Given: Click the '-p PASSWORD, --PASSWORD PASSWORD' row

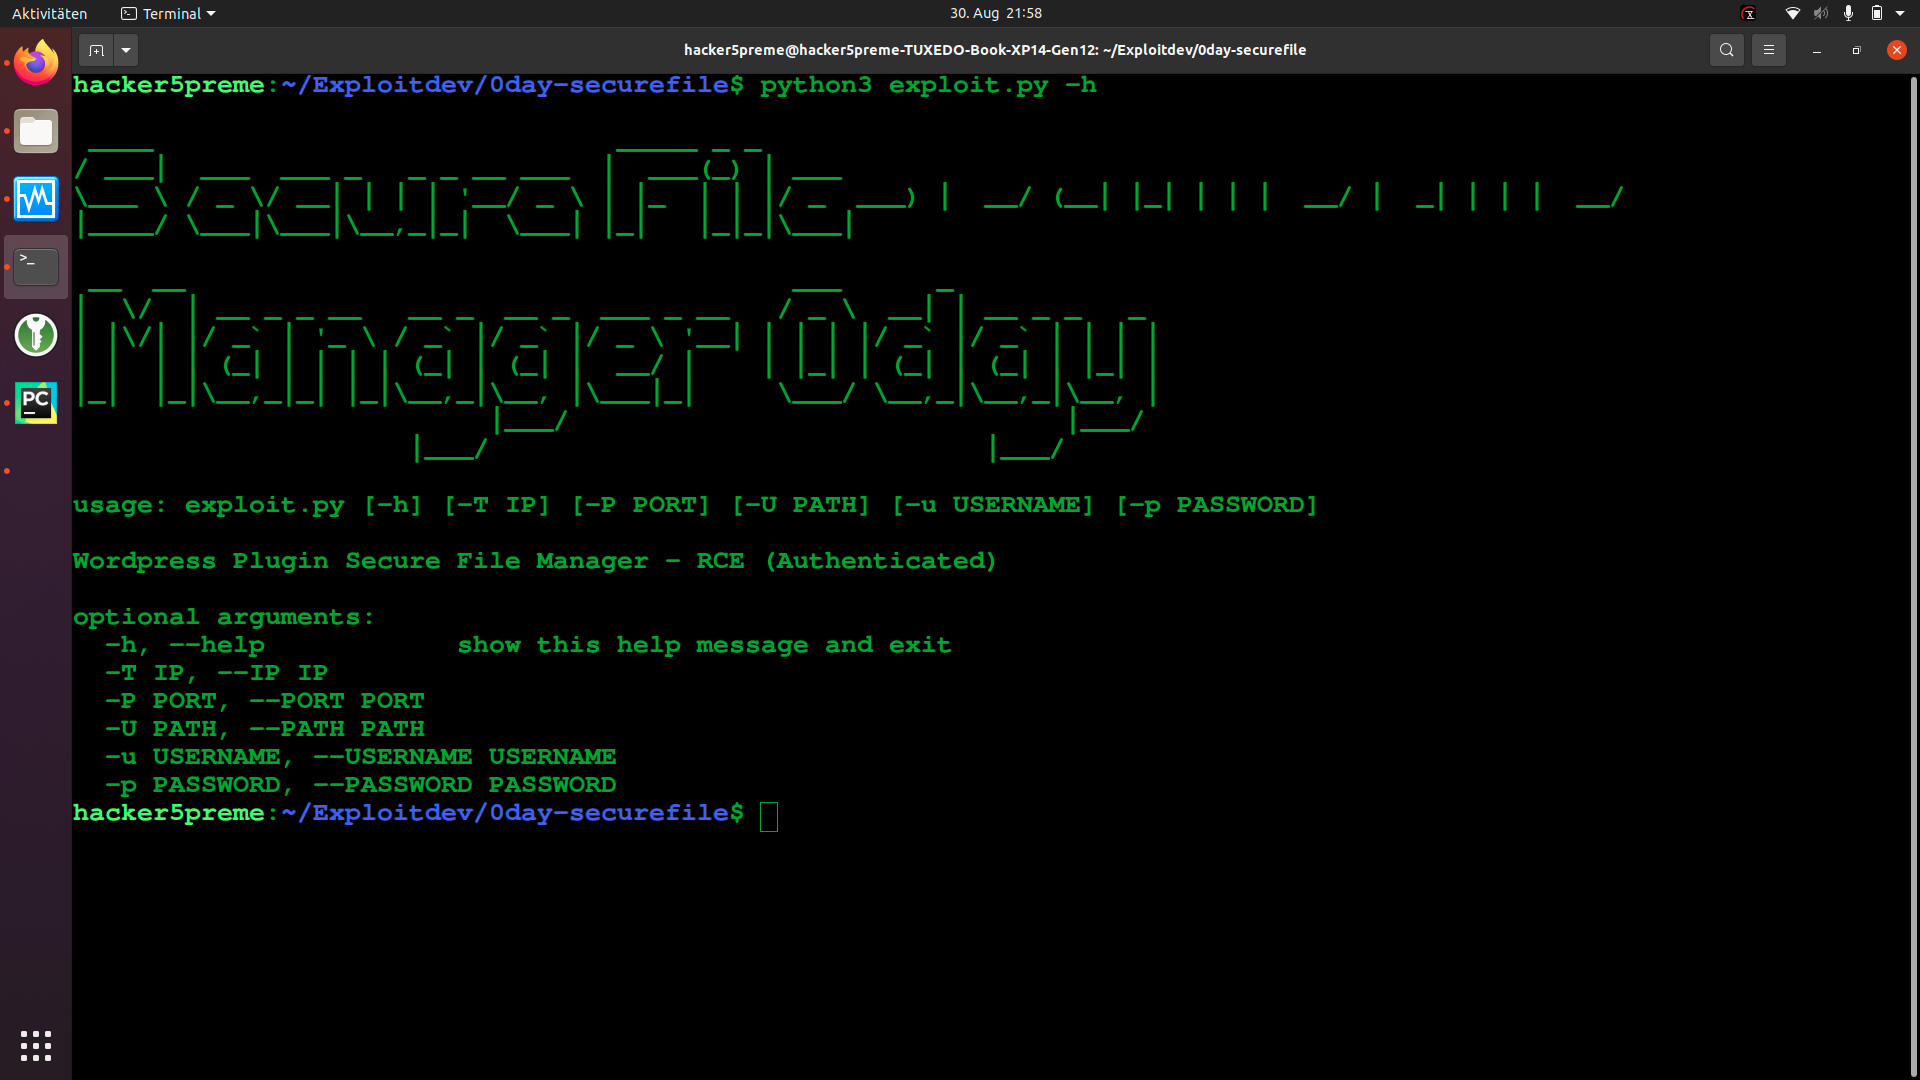Looking at the screenshot, I should 360,785.
